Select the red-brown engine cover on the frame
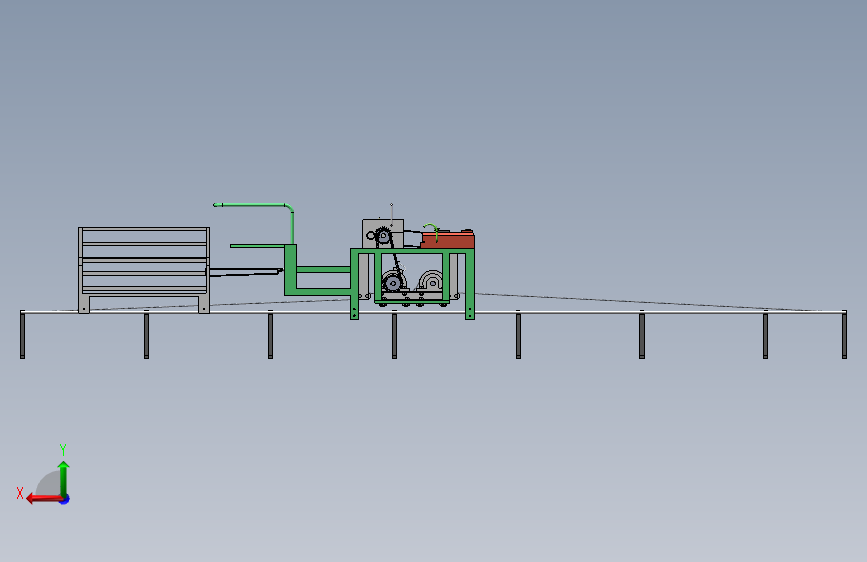867x562 pixels. 448,240
